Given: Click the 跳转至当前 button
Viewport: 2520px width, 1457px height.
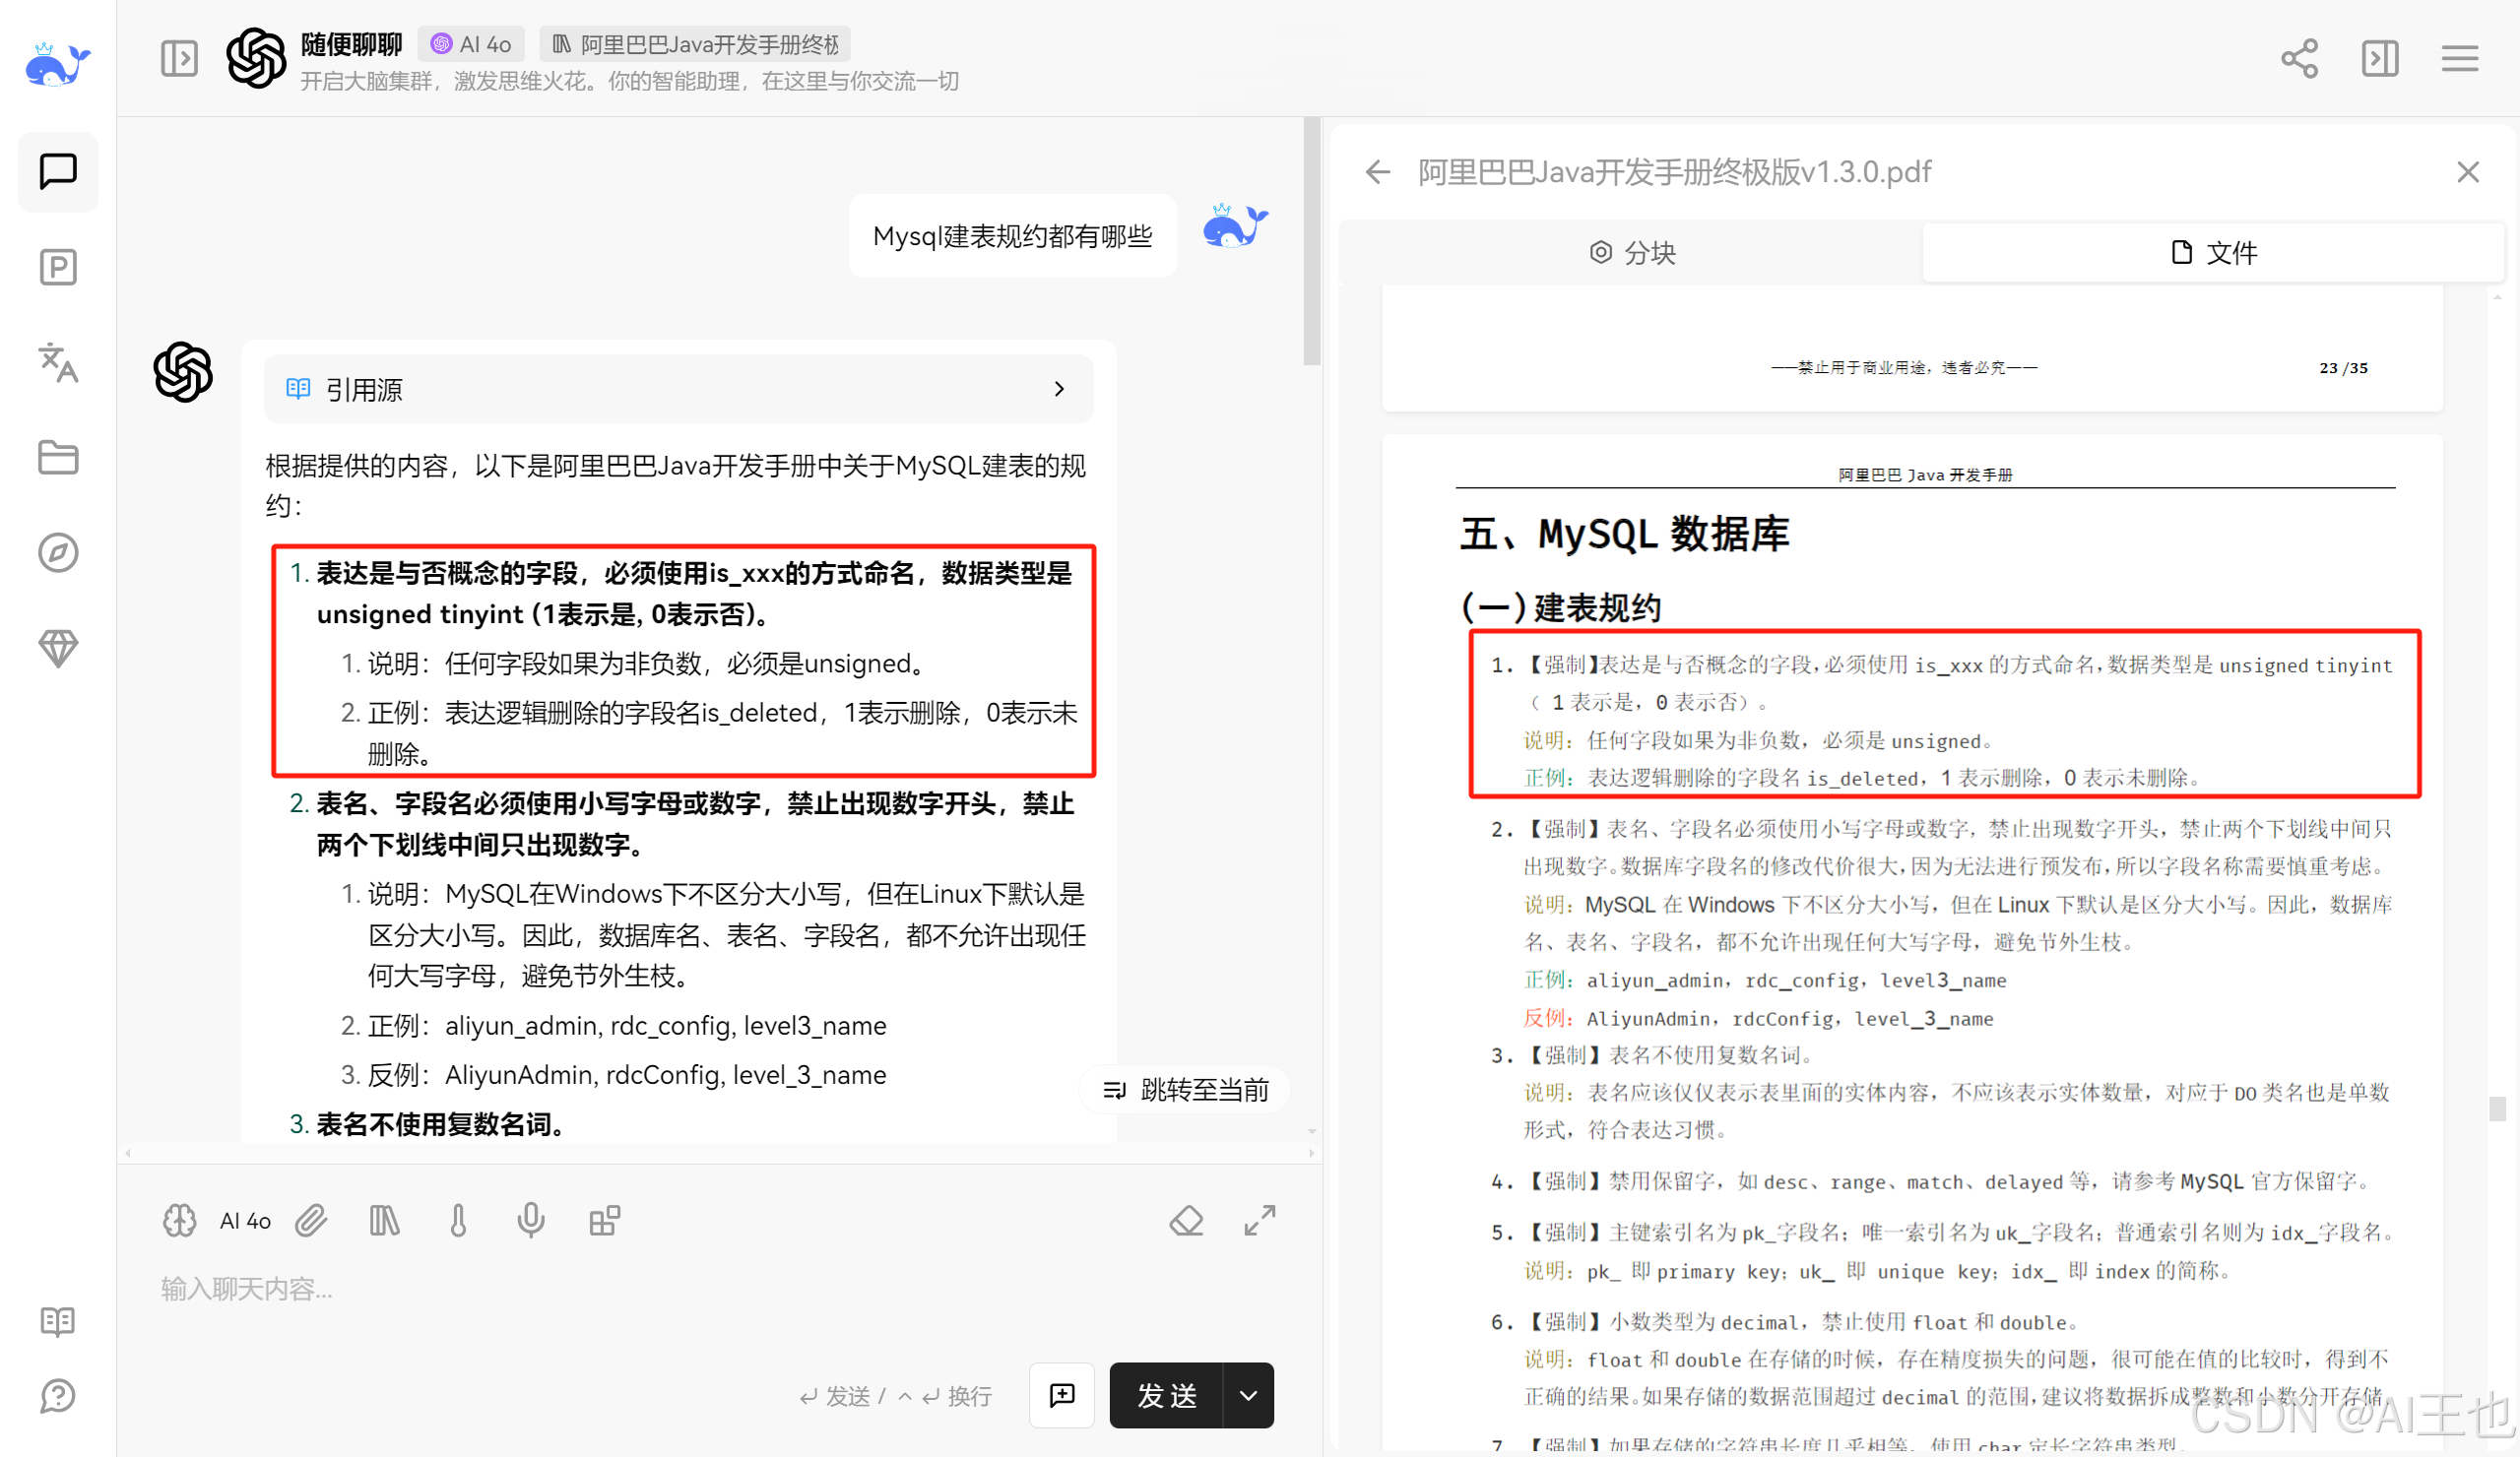Looking at the screenshot, I should click(1185, 1089).
